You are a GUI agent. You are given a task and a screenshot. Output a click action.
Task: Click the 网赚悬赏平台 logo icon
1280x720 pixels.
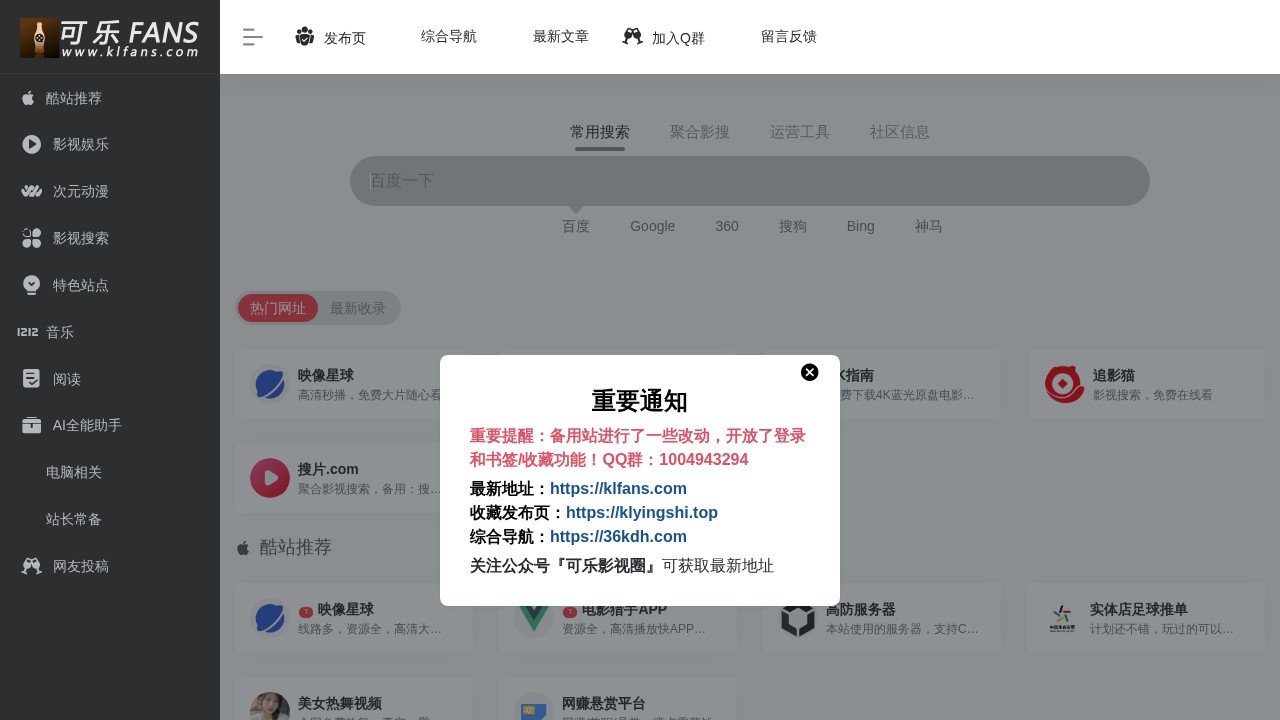[534, 706]
